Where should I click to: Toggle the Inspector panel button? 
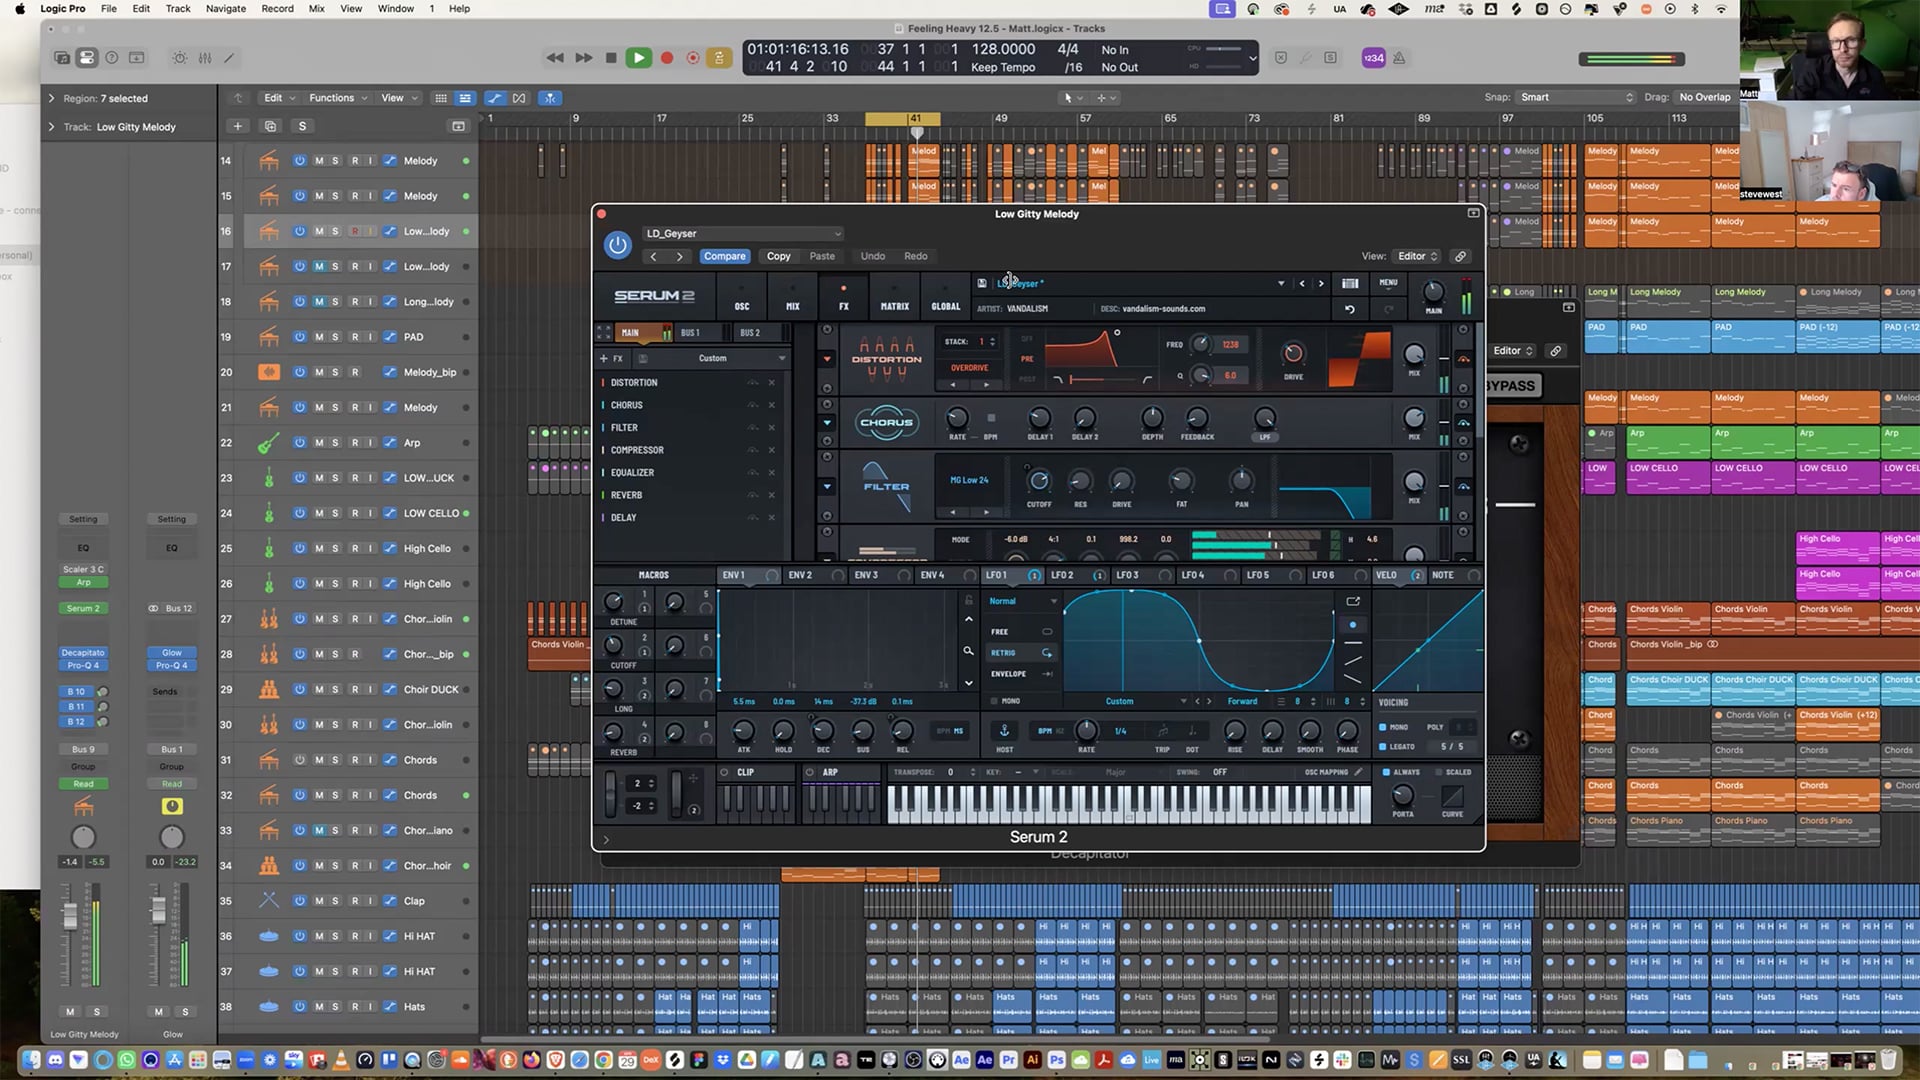(x=87, y=58)
